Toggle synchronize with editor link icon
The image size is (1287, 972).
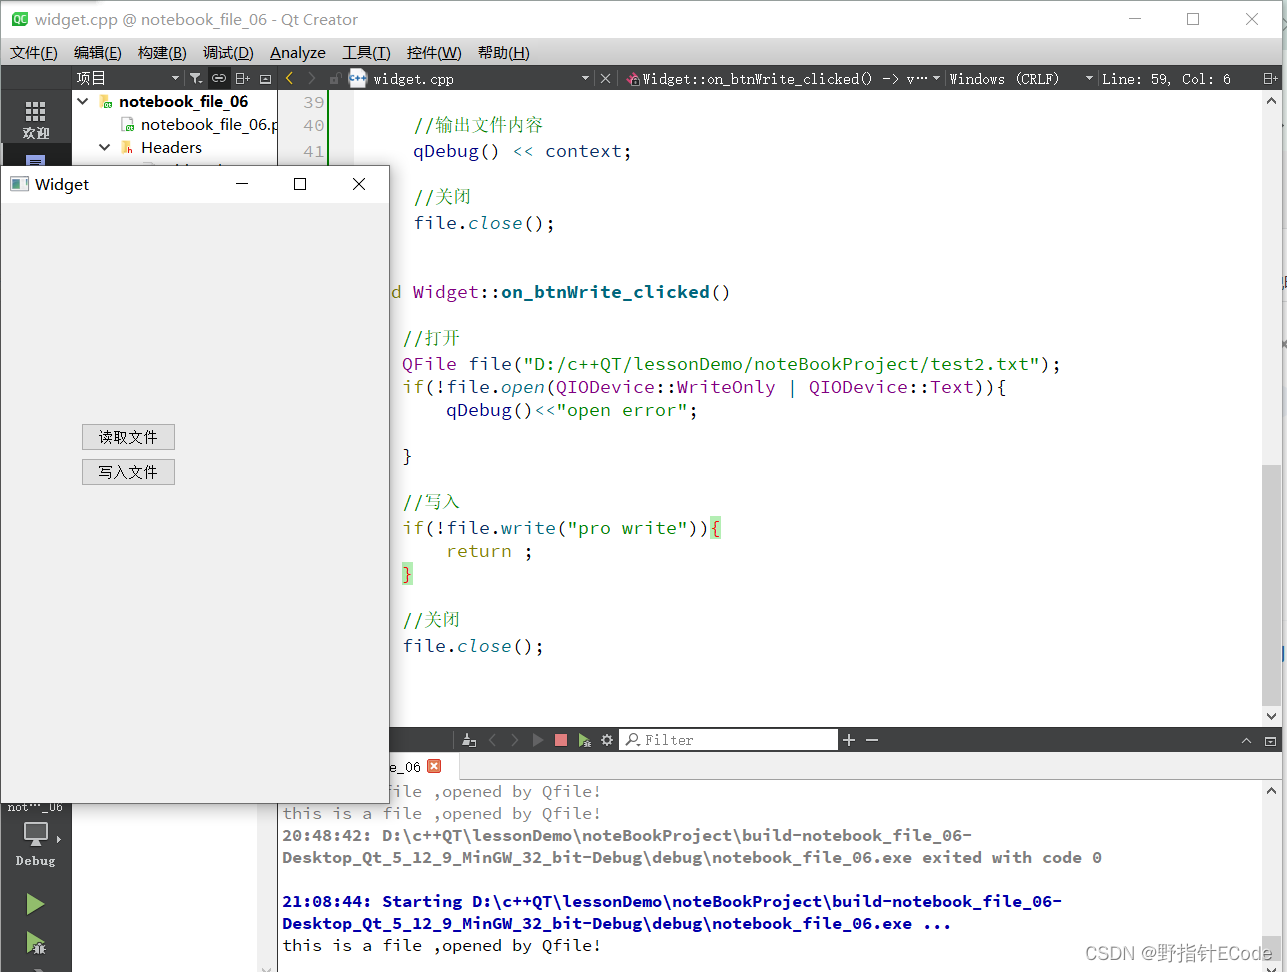218,78
